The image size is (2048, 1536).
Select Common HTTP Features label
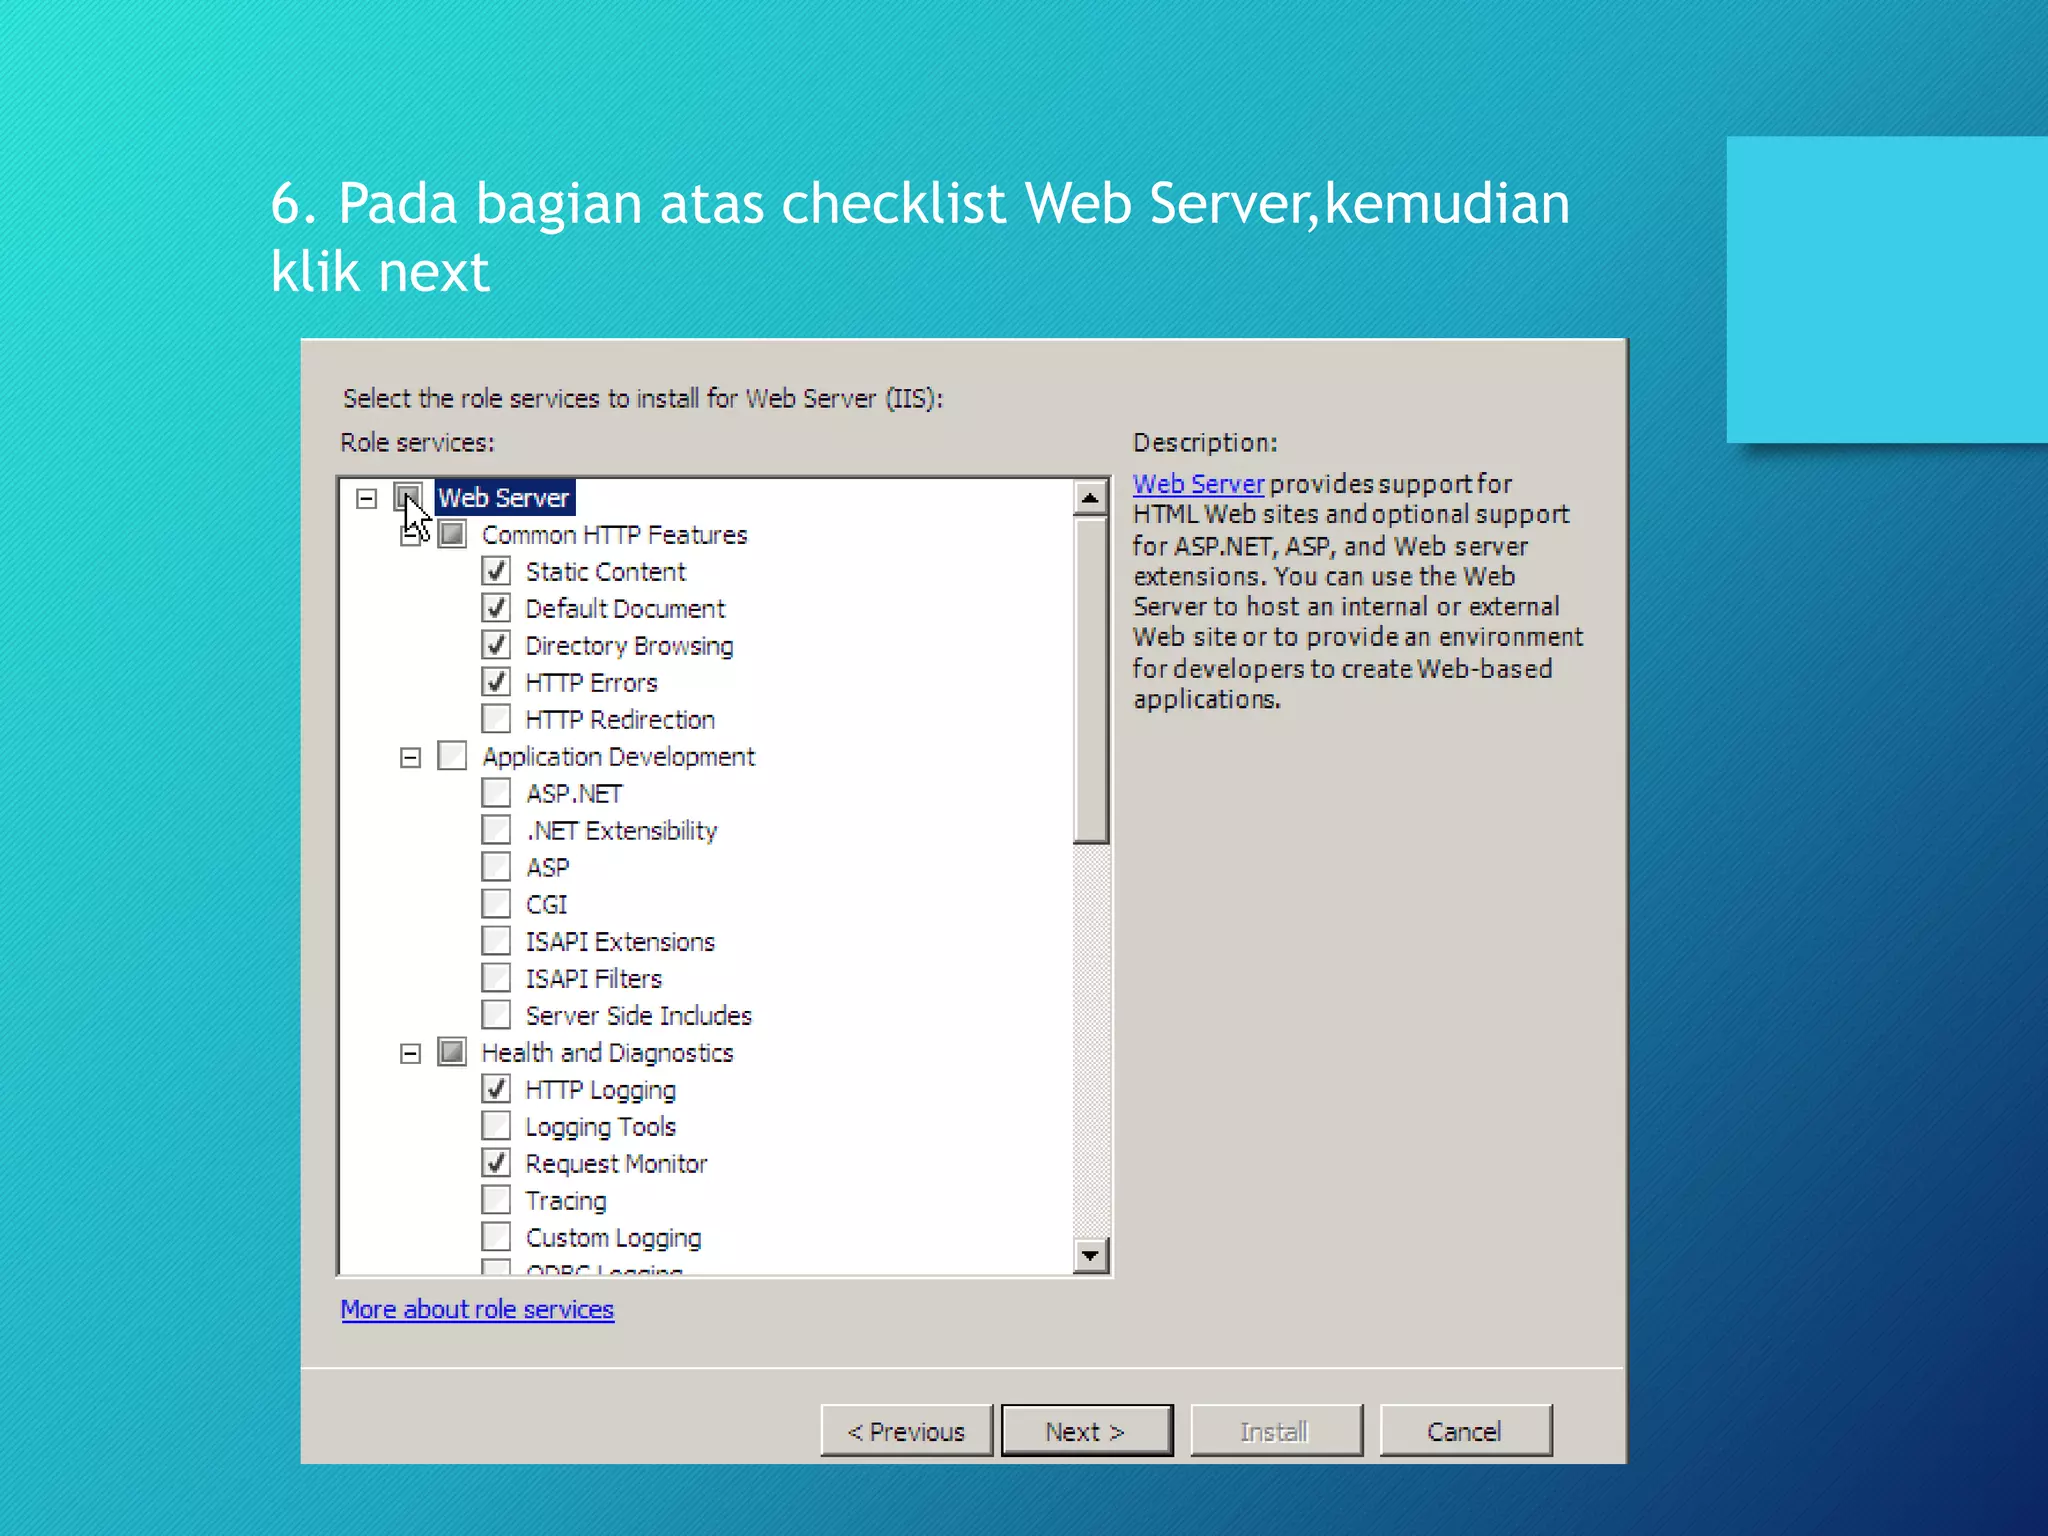pos(614,535)
